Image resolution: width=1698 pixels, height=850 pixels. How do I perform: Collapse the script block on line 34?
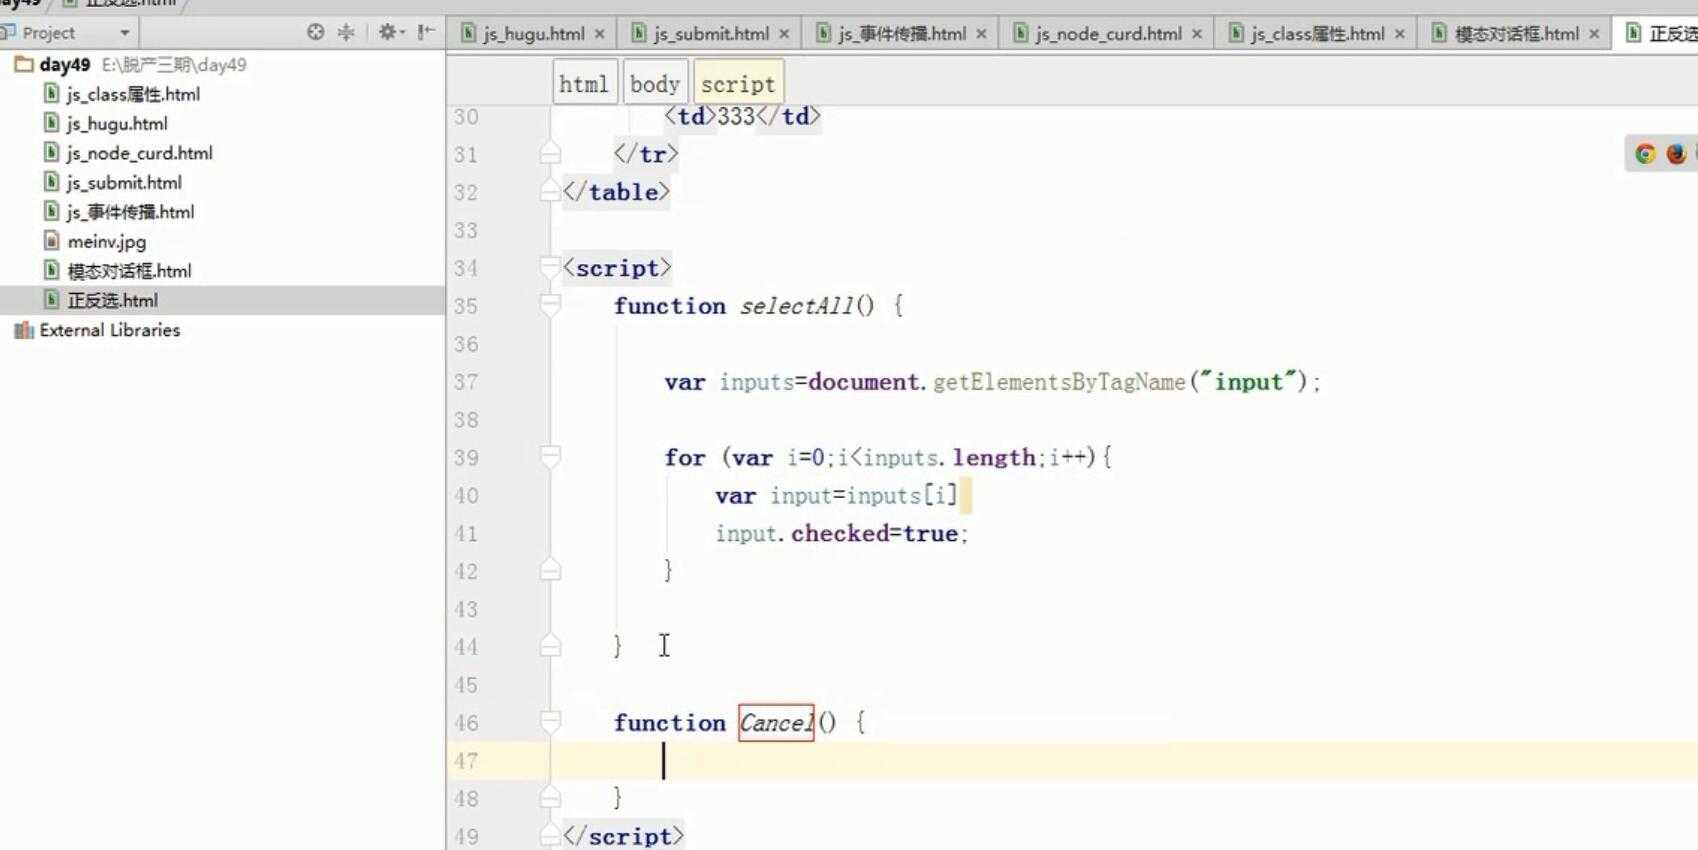[x=550, y=268]
